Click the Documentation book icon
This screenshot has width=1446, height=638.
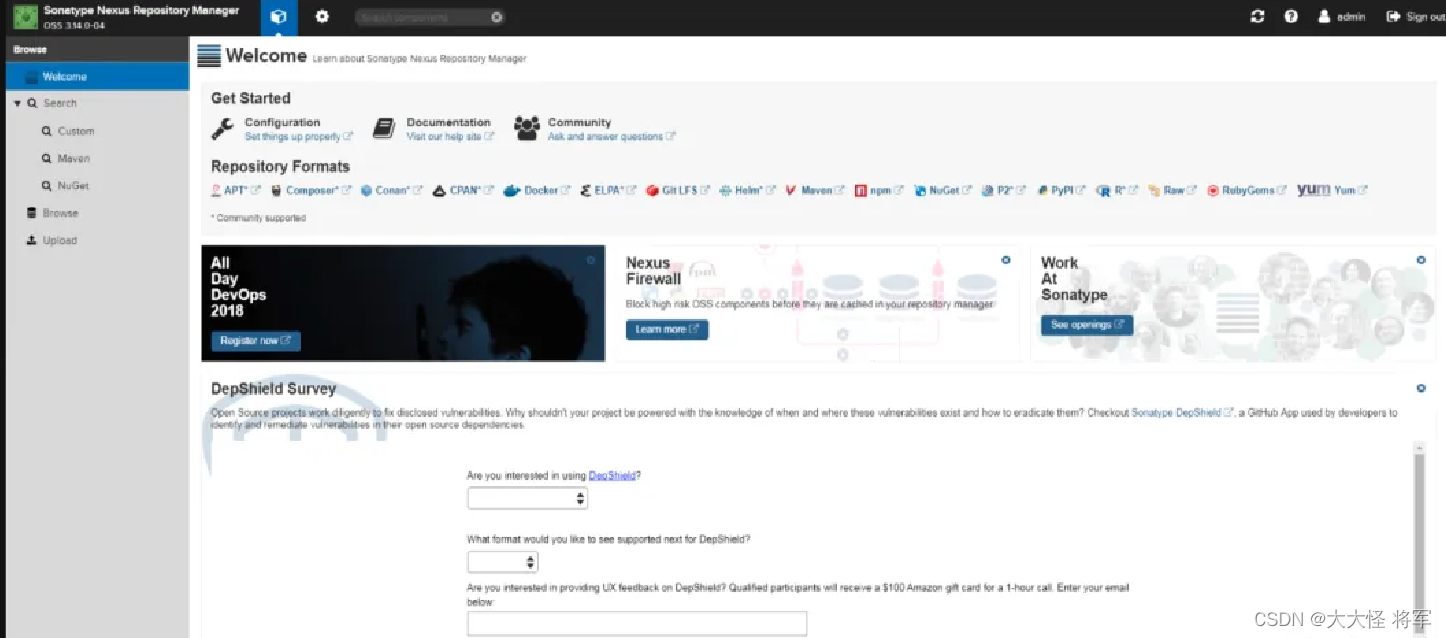click(x=384, y=129)
